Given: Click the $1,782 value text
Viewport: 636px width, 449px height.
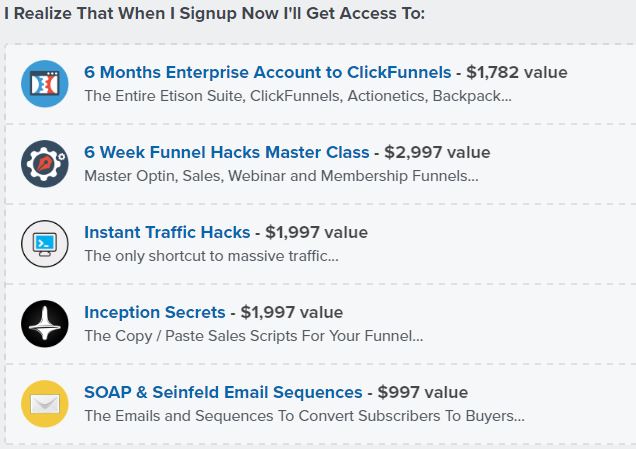Looking at the screenshot, I should point(517,72).
